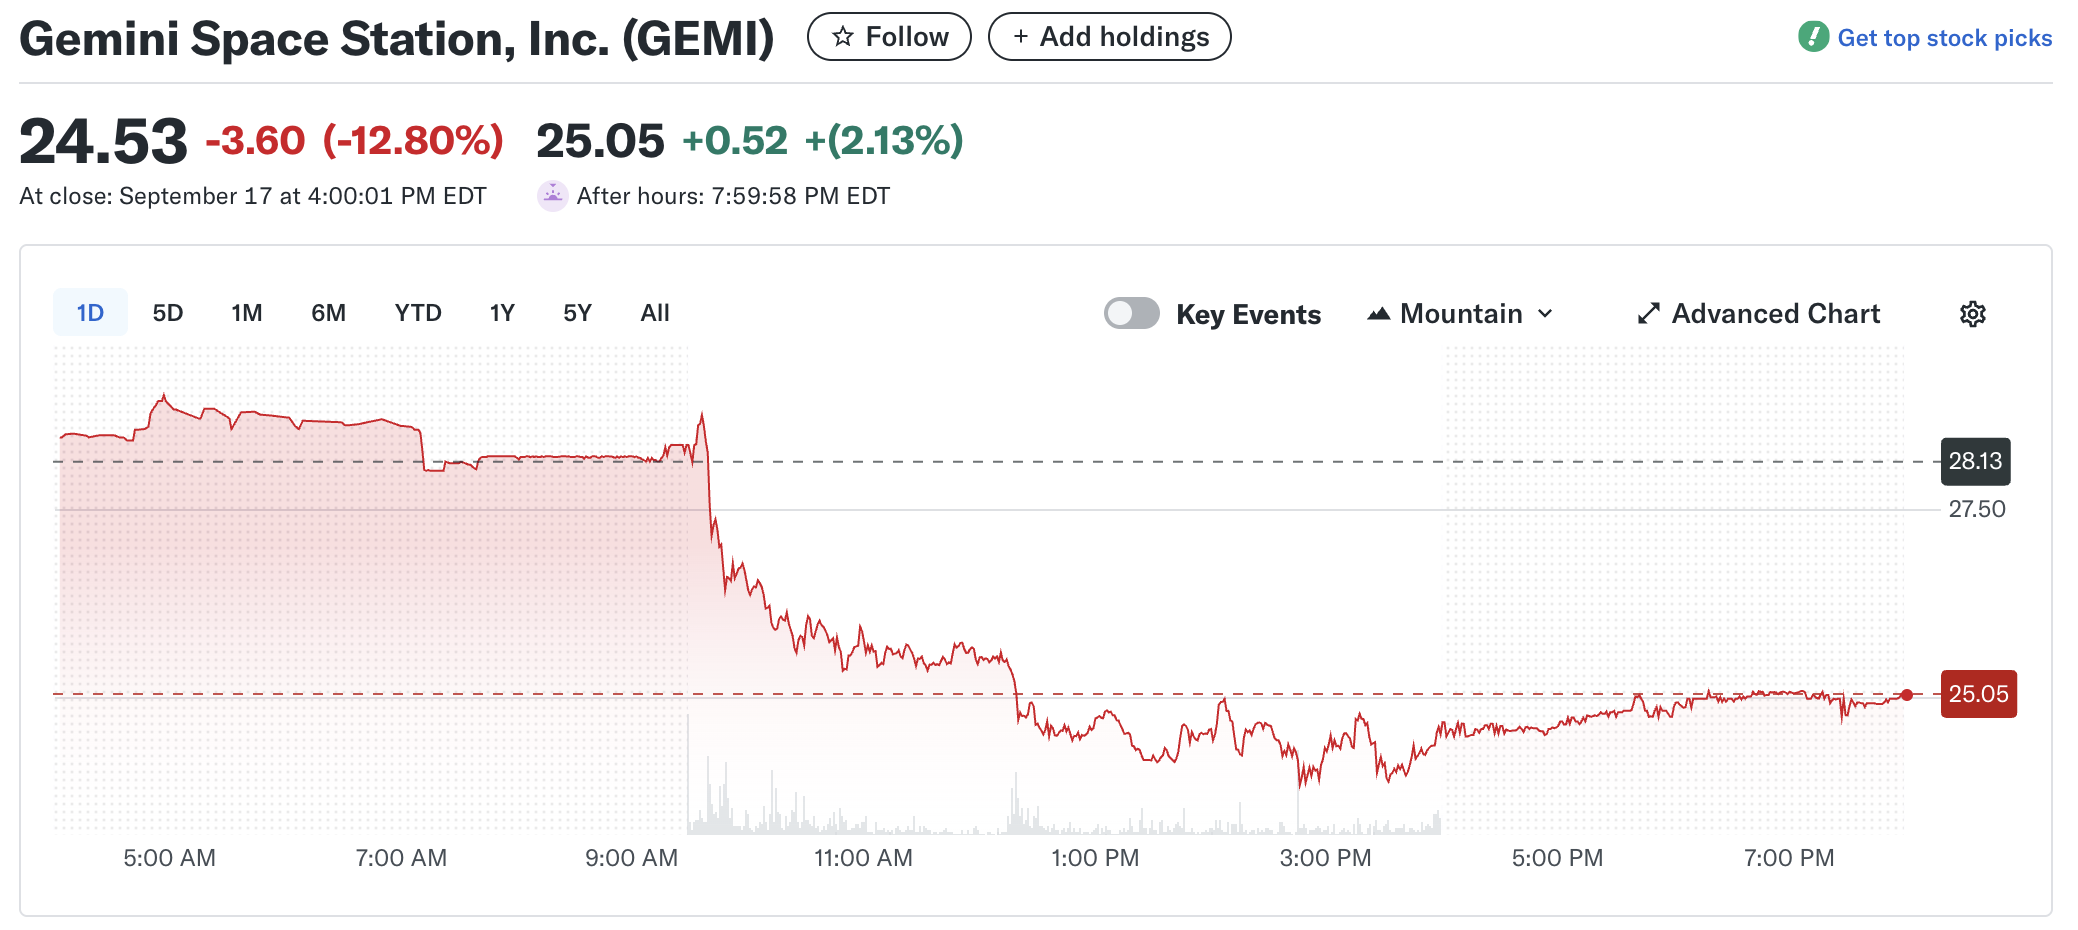Switch to the 1M range tab
The image size is (2078, 930).
[x=246, y=313]
